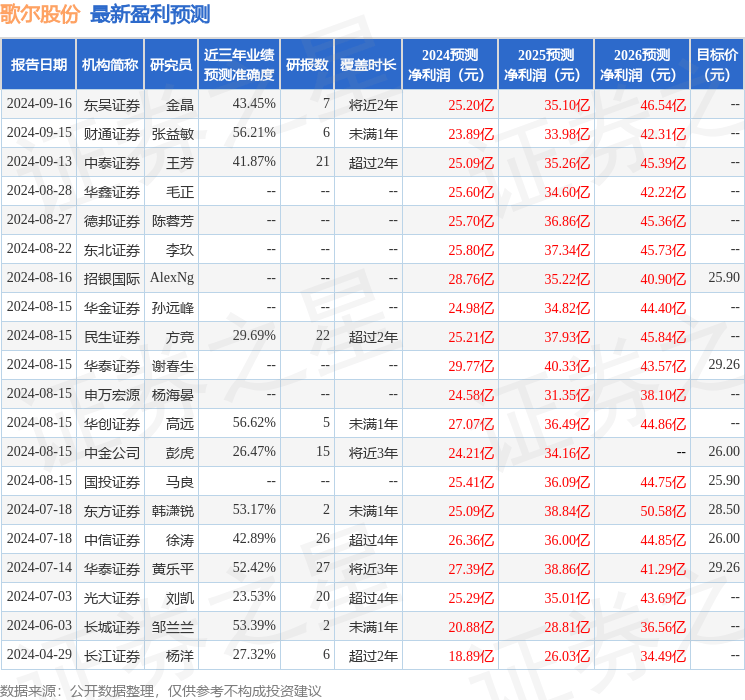Click the 华金证券 cell
The width and height of the screenshot is (745, 700).
coord(112,308)
